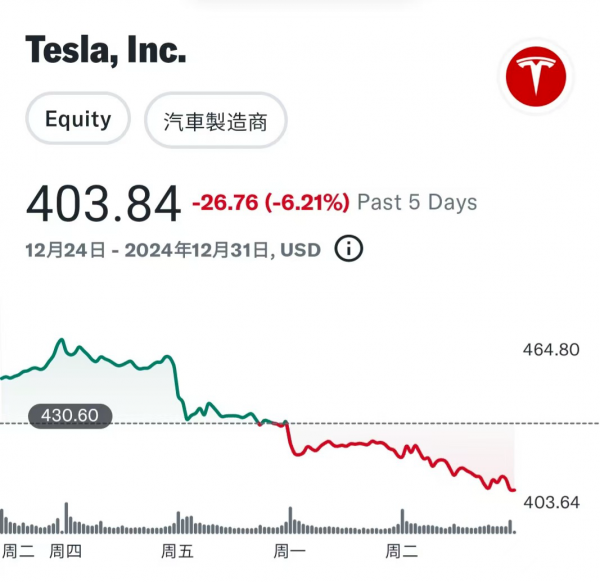Click the red Tesla logo icon
This screenshot has height=582, width=600.
(536, 77)
